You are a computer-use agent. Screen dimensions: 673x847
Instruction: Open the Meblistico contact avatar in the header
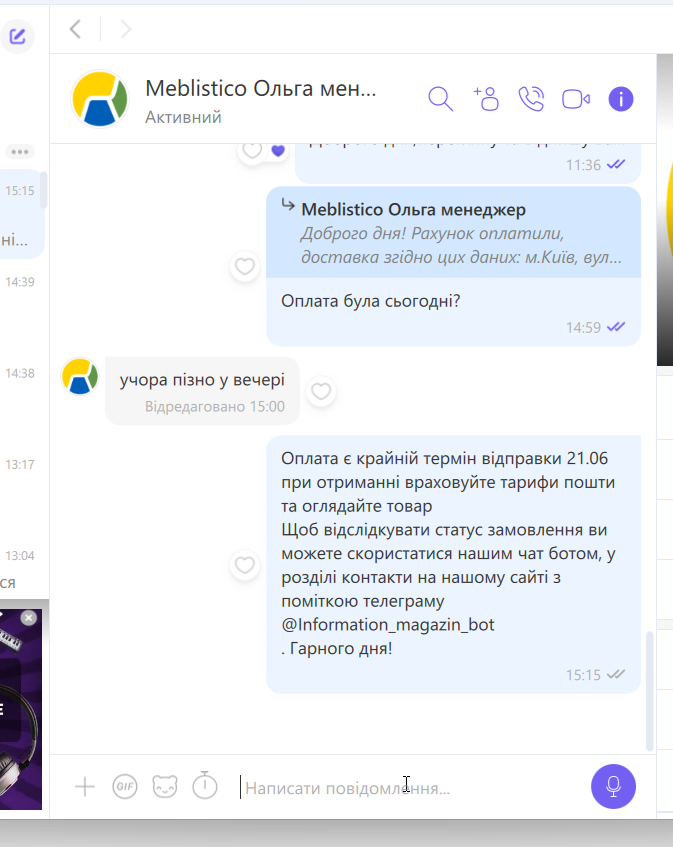click(100, 99)
